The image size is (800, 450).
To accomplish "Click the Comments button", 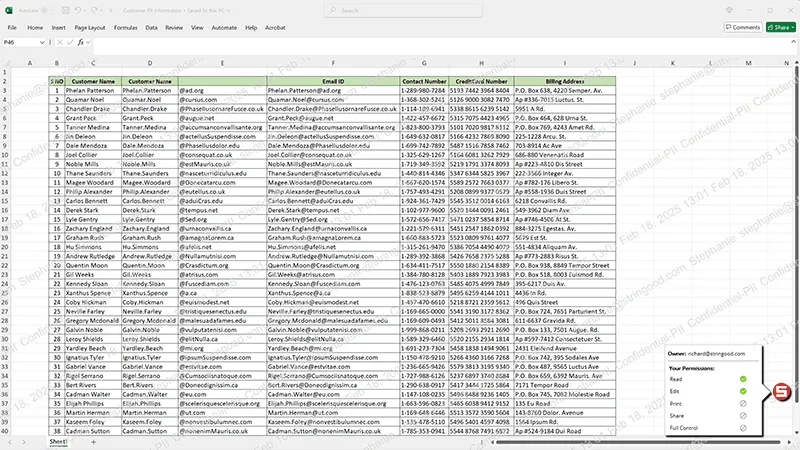I will (x=743, y=28).
